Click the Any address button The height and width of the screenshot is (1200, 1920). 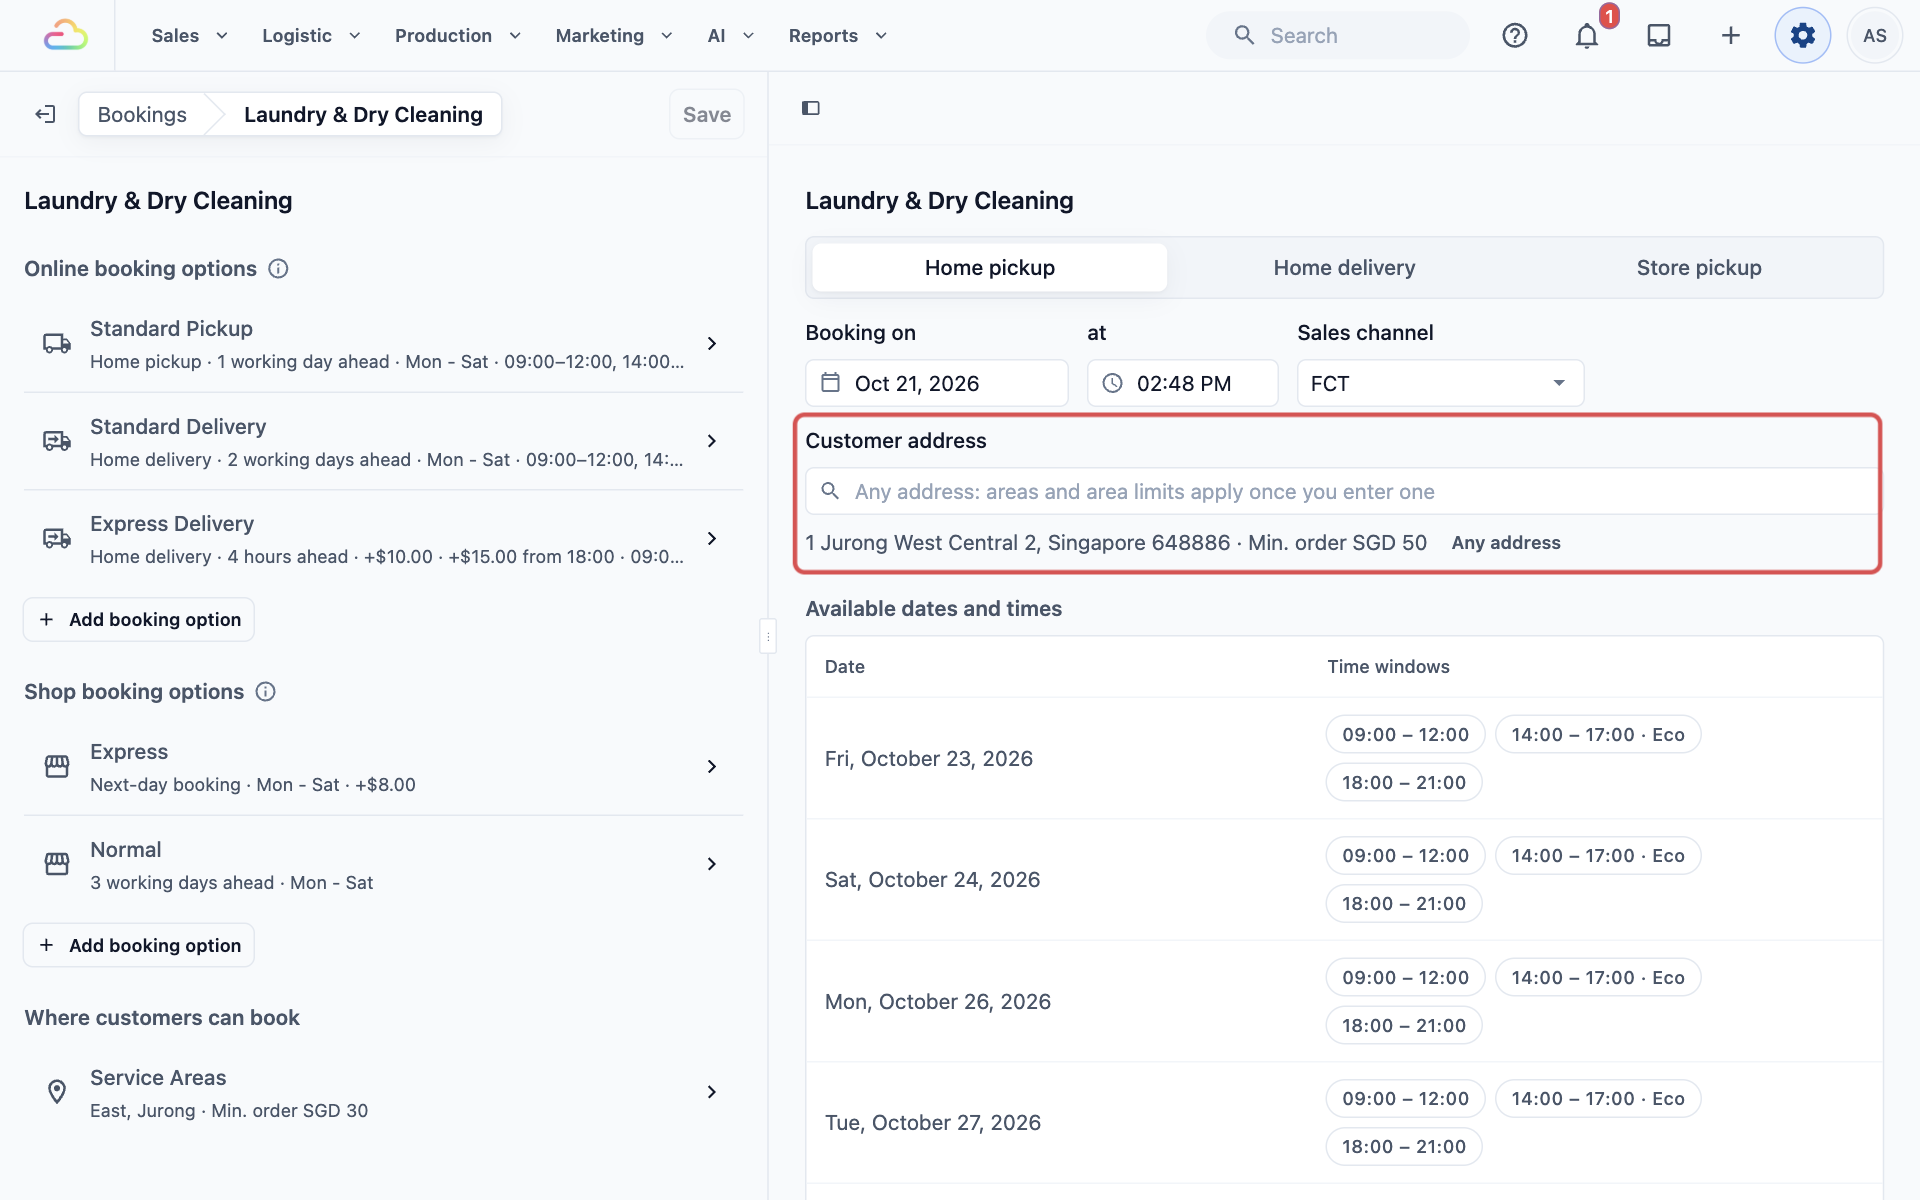1506,543
